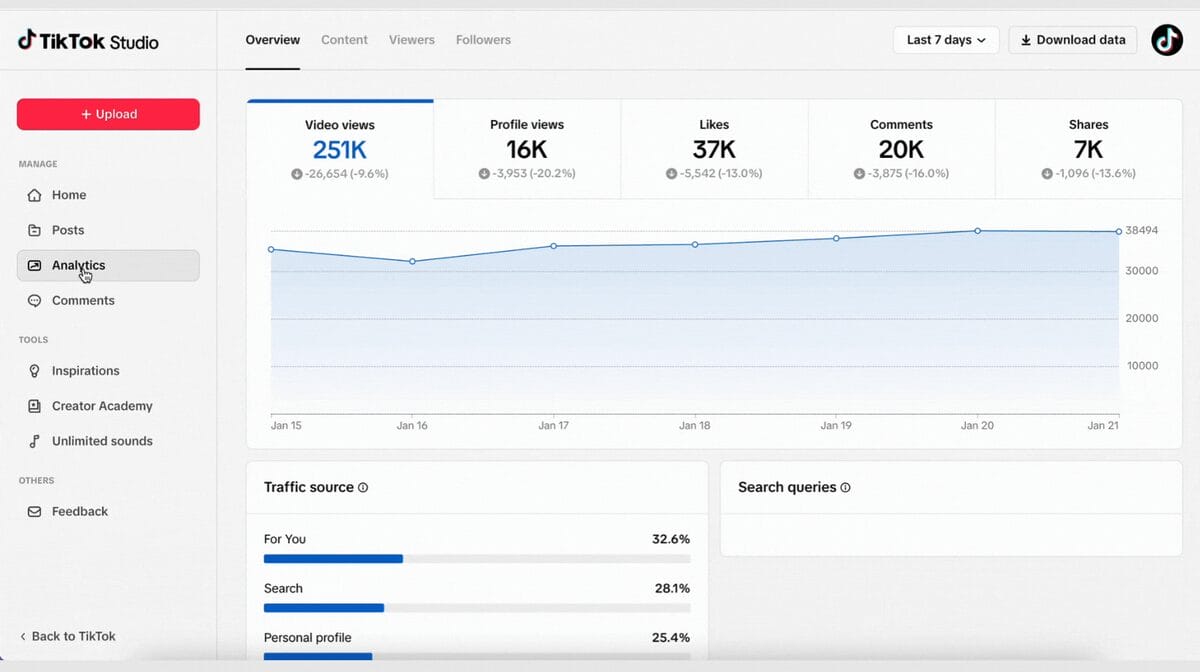
Task: Select the Home icon in sidebar
Action: tap(33, 194)
